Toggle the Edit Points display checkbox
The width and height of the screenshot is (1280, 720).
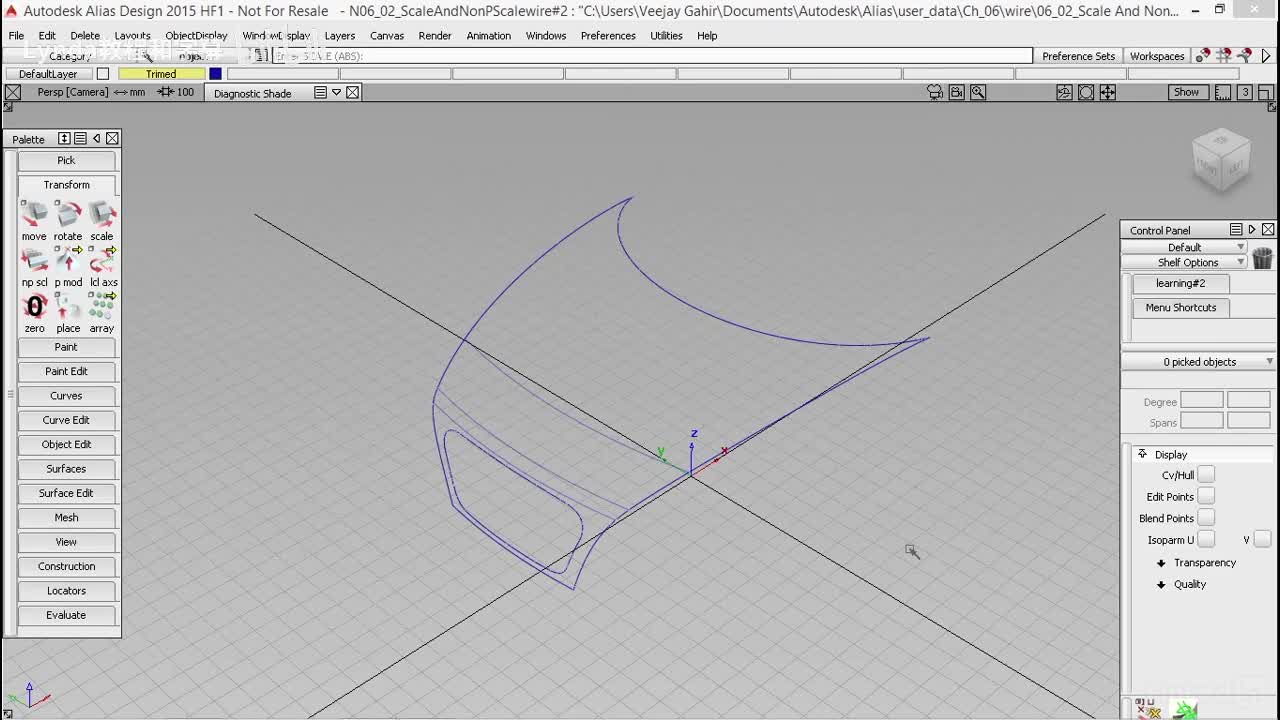pos(1206,497)
